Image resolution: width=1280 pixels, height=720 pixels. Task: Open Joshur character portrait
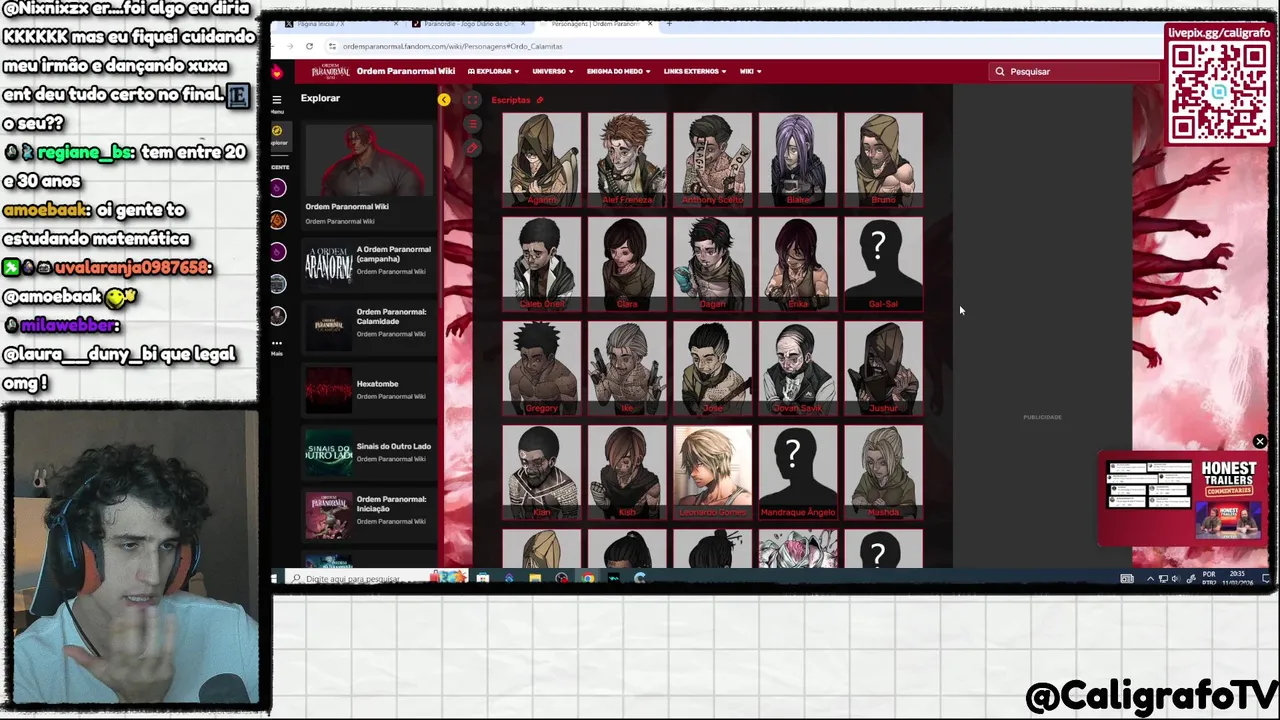[x=883, y=368]
